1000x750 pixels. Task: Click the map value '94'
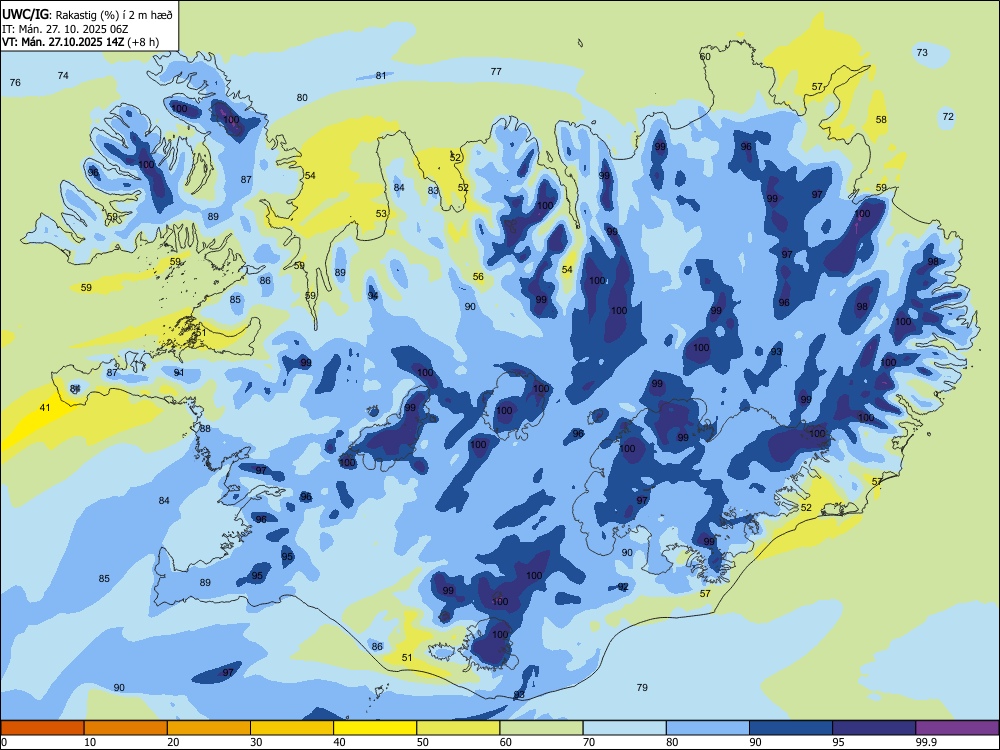[373, 295]
